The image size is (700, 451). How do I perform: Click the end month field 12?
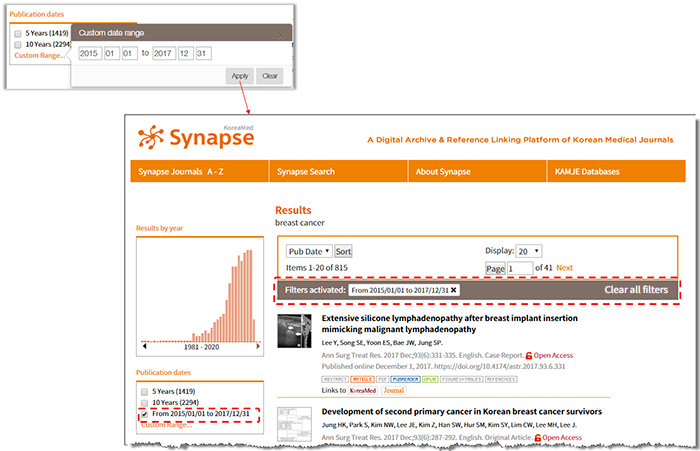tap(186, 53)
